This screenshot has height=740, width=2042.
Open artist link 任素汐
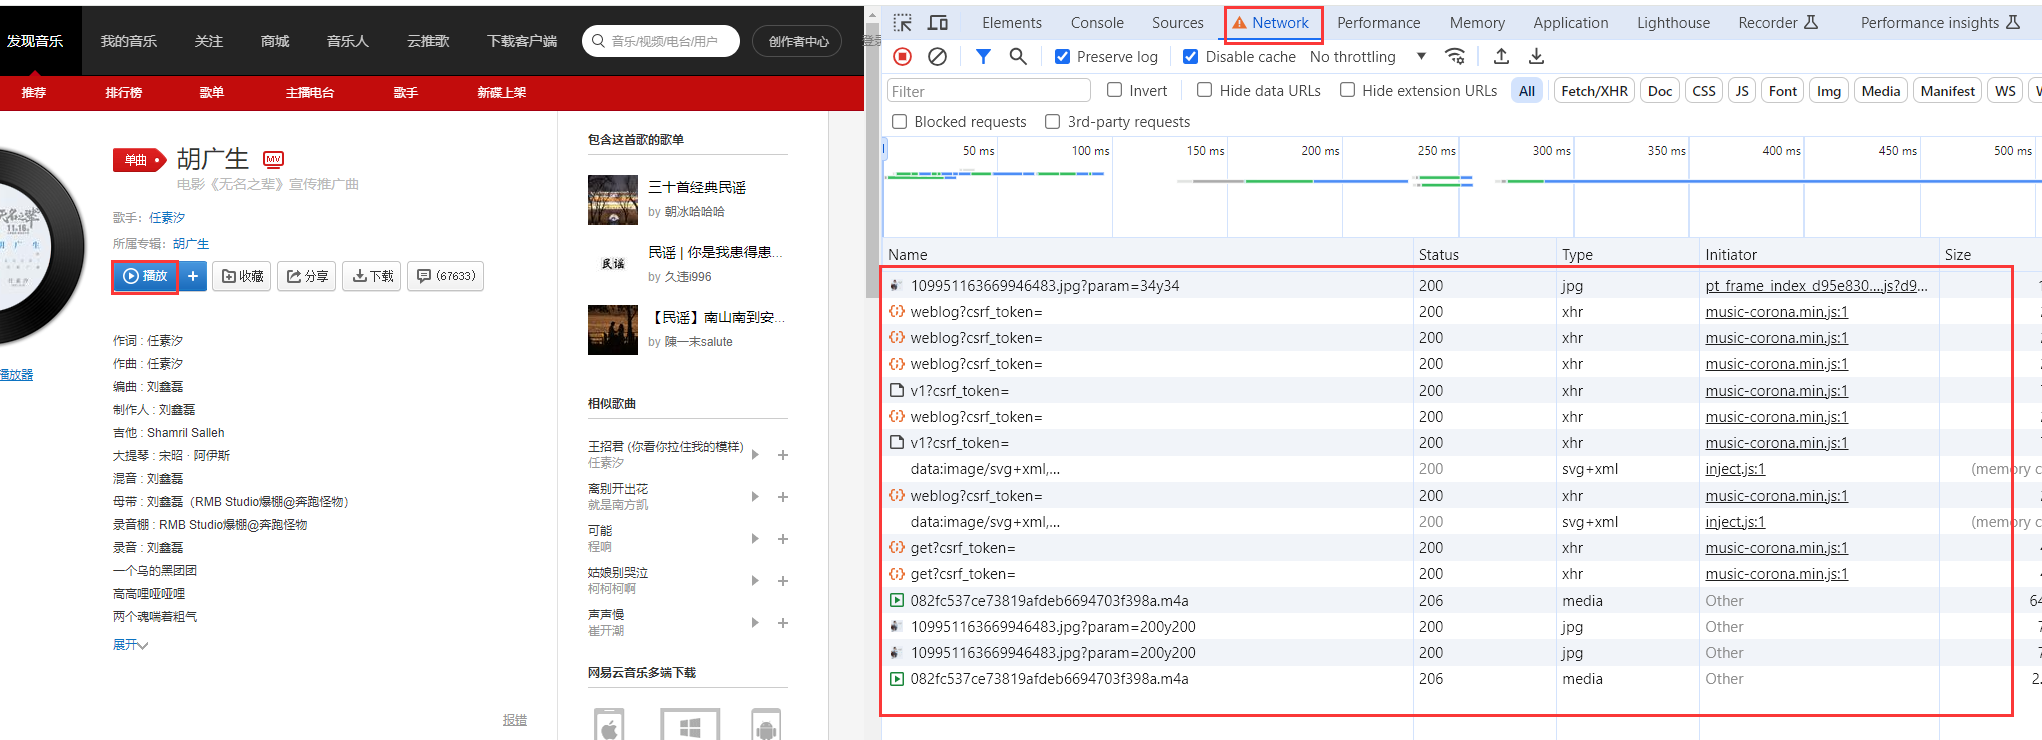point(167,217)
